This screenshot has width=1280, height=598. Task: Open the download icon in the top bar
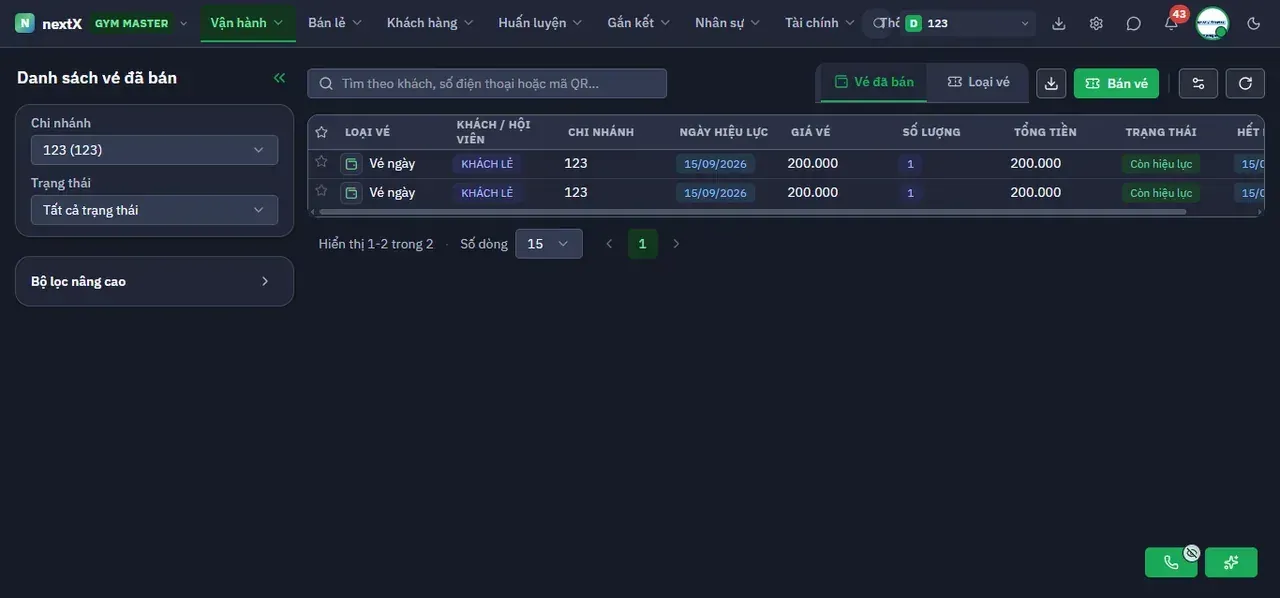point(1059,23)
